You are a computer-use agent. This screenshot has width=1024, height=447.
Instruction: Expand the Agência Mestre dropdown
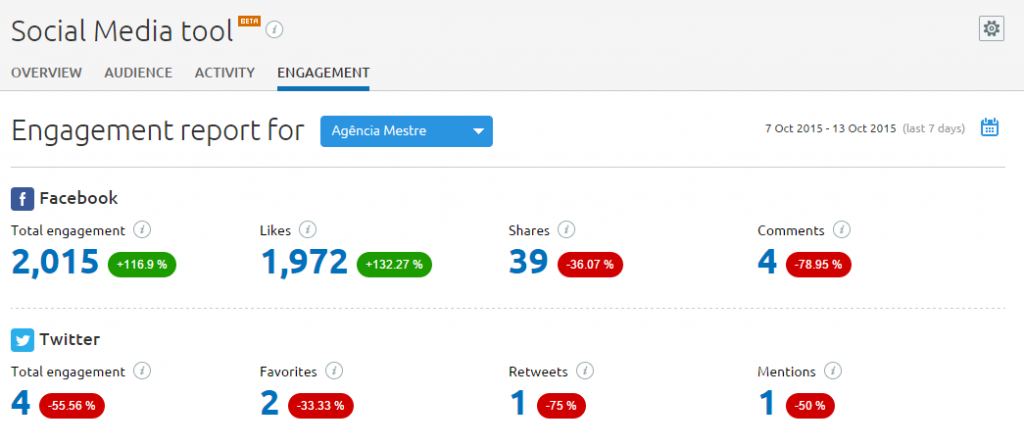tap(406, 131)
